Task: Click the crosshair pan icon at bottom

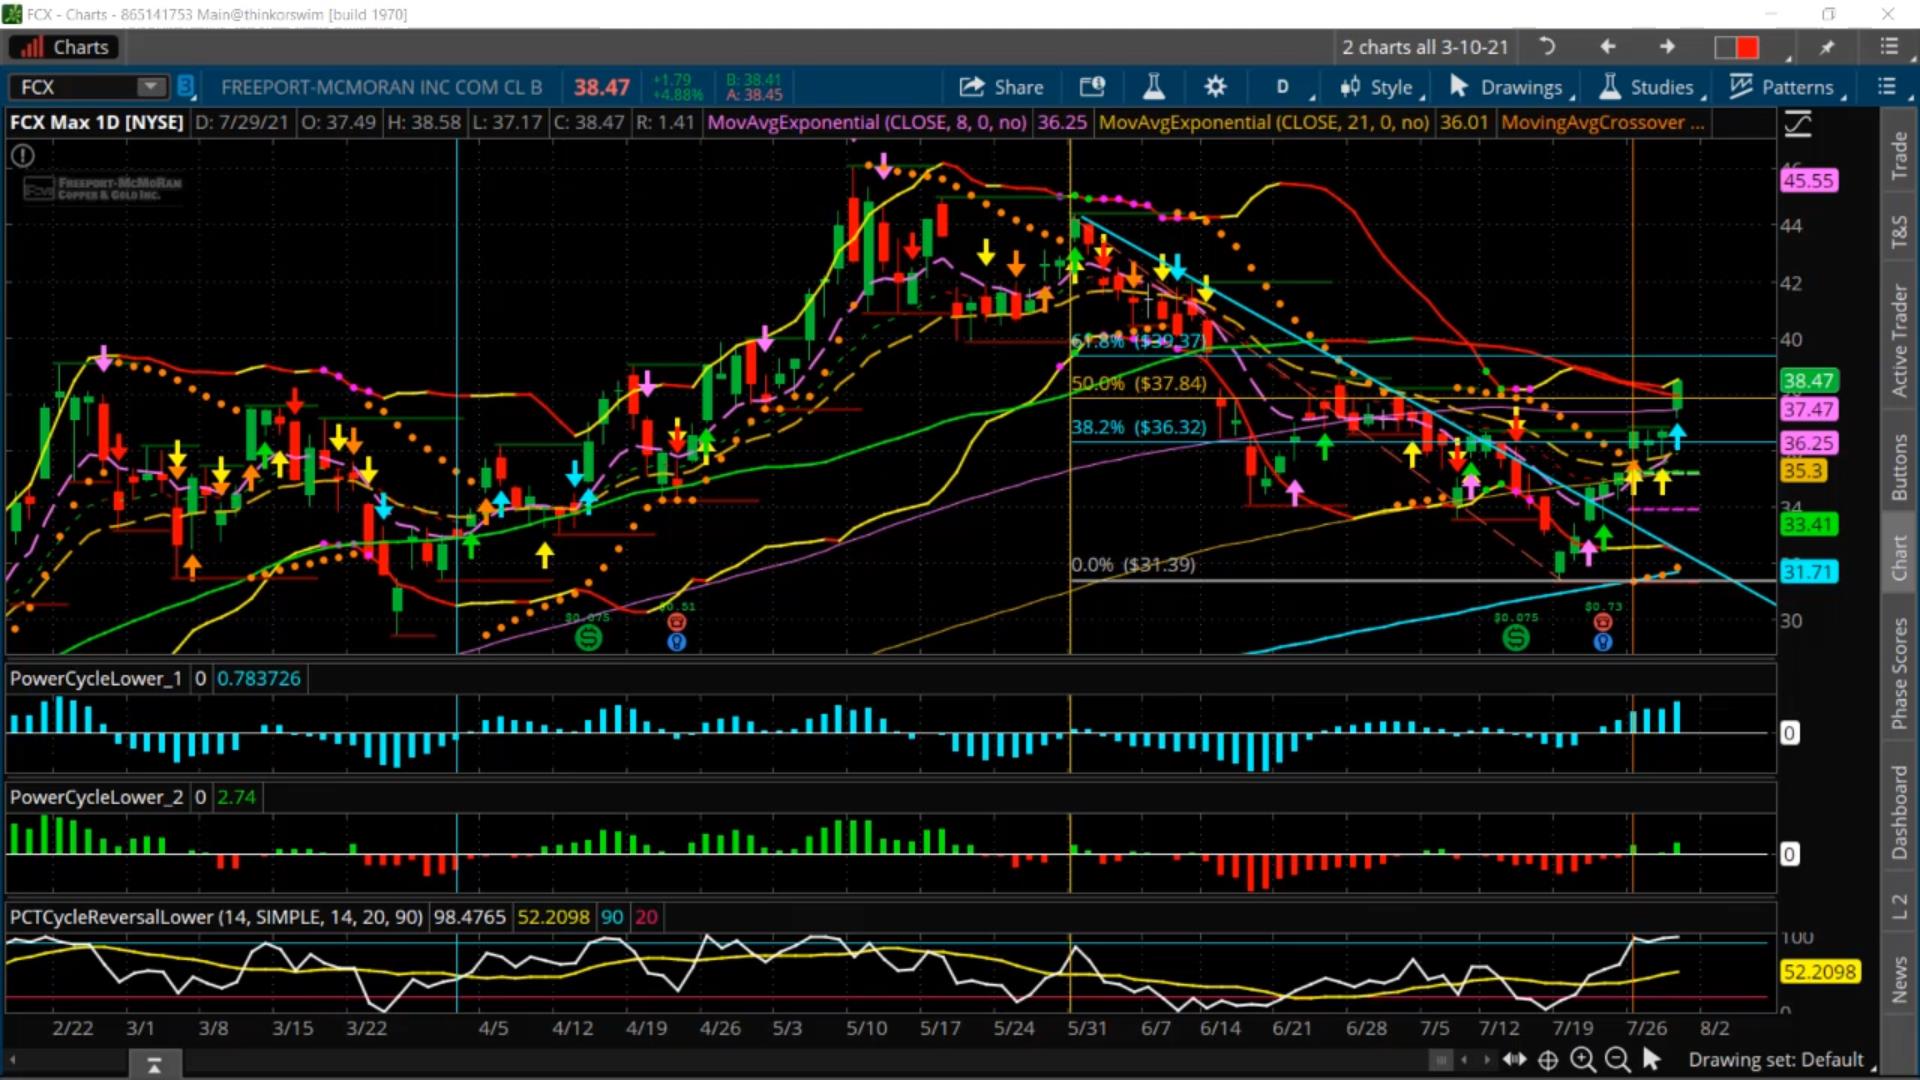Action: point(1548,1060)
